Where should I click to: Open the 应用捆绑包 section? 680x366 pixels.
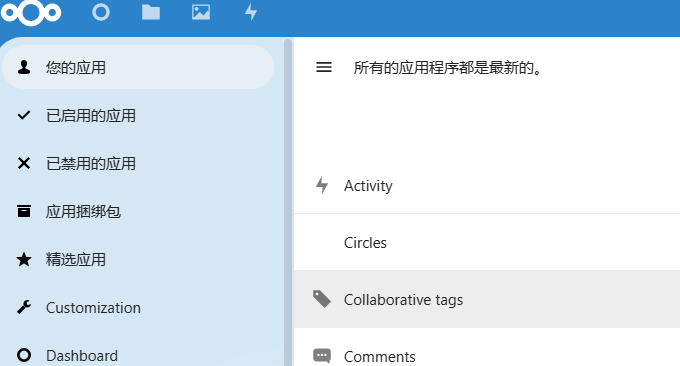[138, 211]
